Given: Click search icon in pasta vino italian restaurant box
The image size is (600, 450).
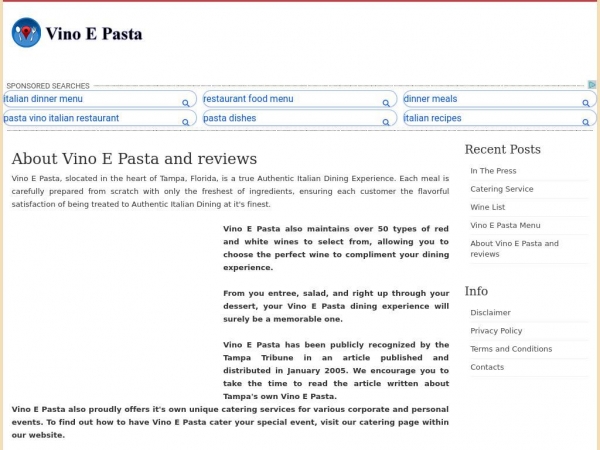Looking at the screenshot, I should 186,122.
